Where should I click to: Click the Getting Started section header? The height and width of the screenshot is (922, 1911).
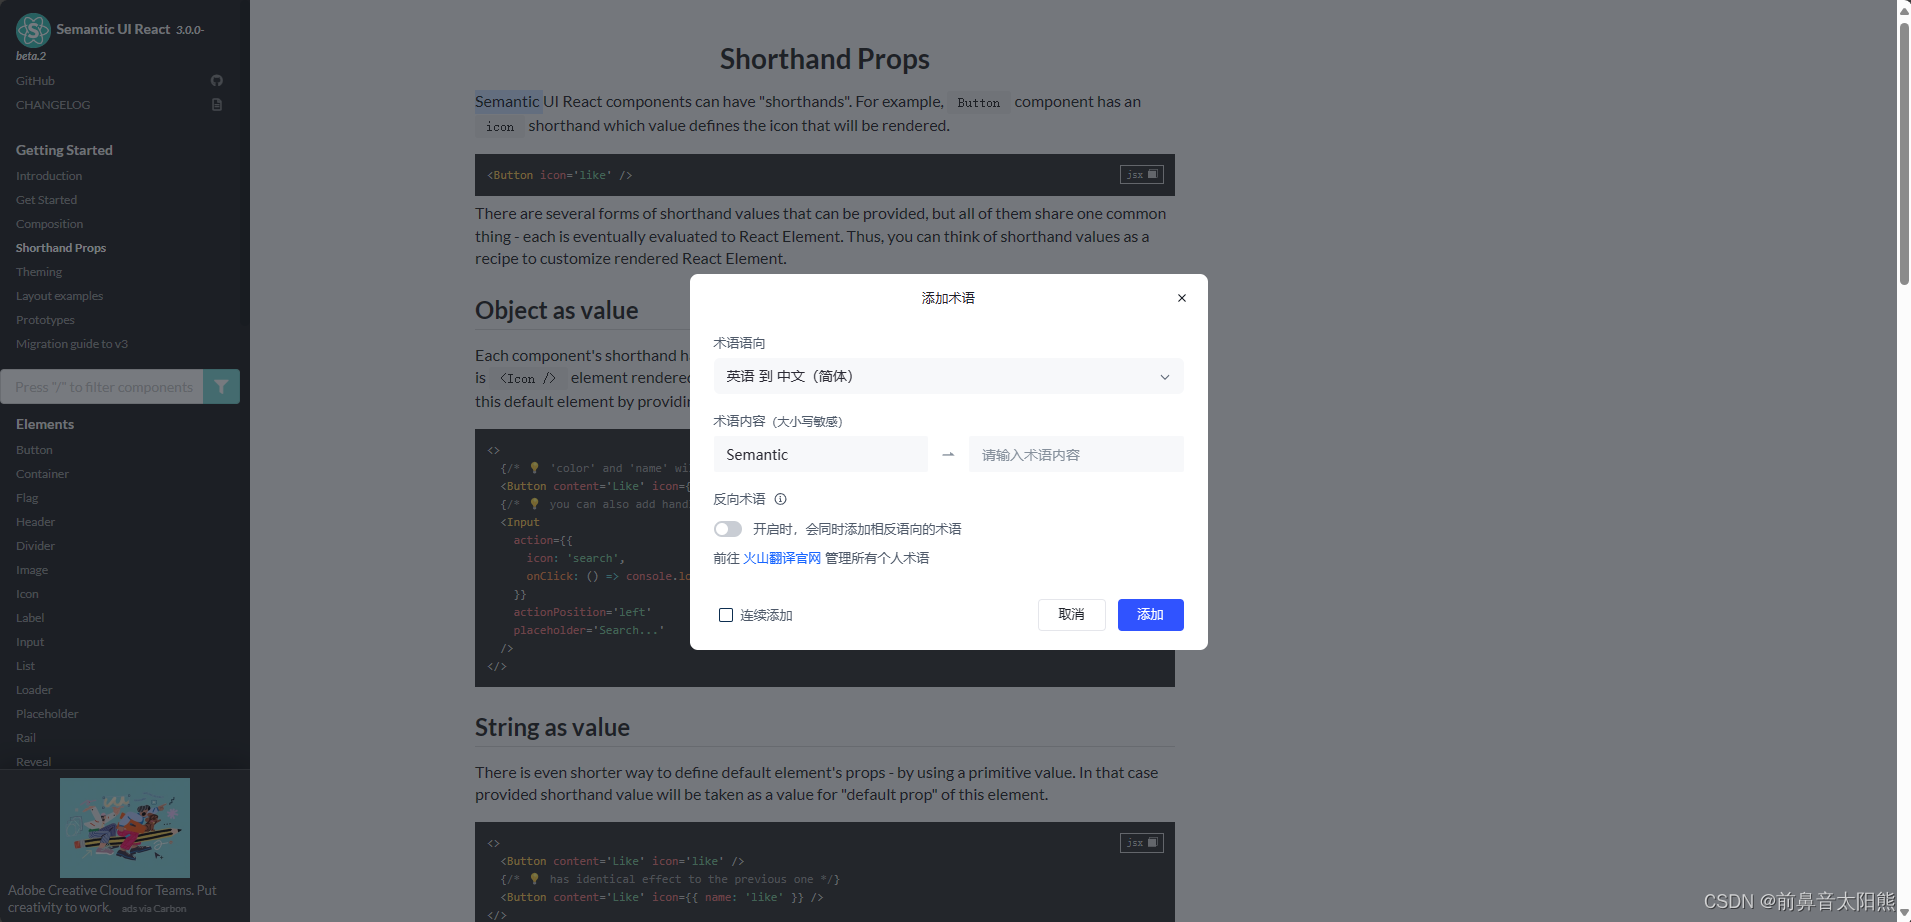point(64,150)
